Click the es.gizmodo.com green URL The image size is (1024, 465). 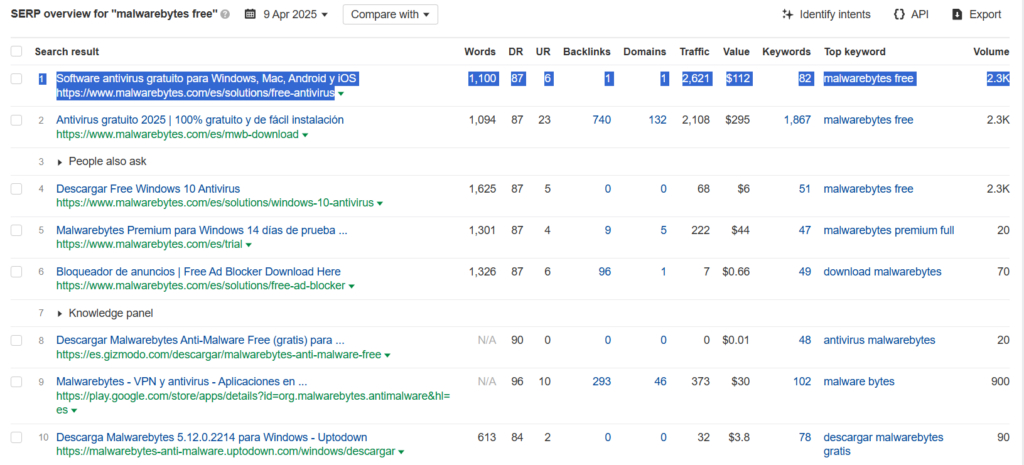218,355
